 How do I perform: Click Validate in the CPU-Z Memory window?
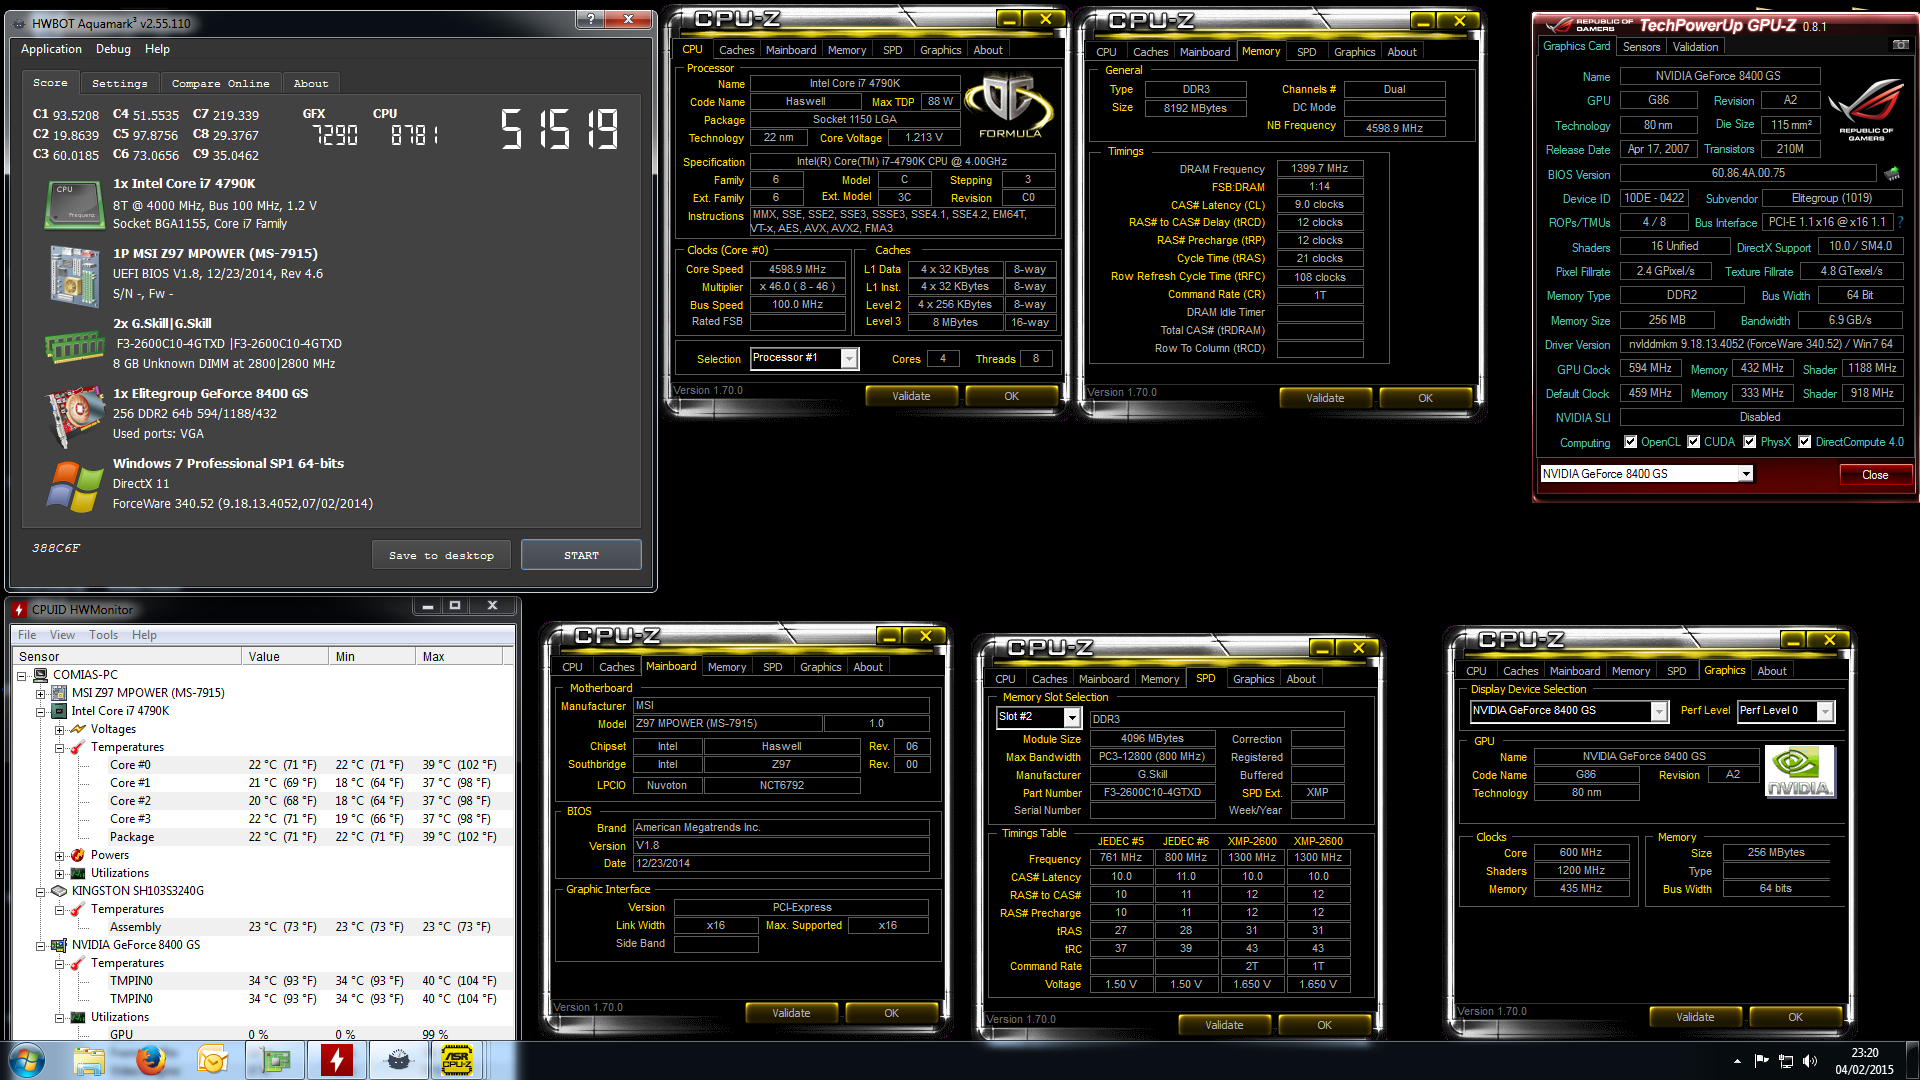[x=1325, y=398]
